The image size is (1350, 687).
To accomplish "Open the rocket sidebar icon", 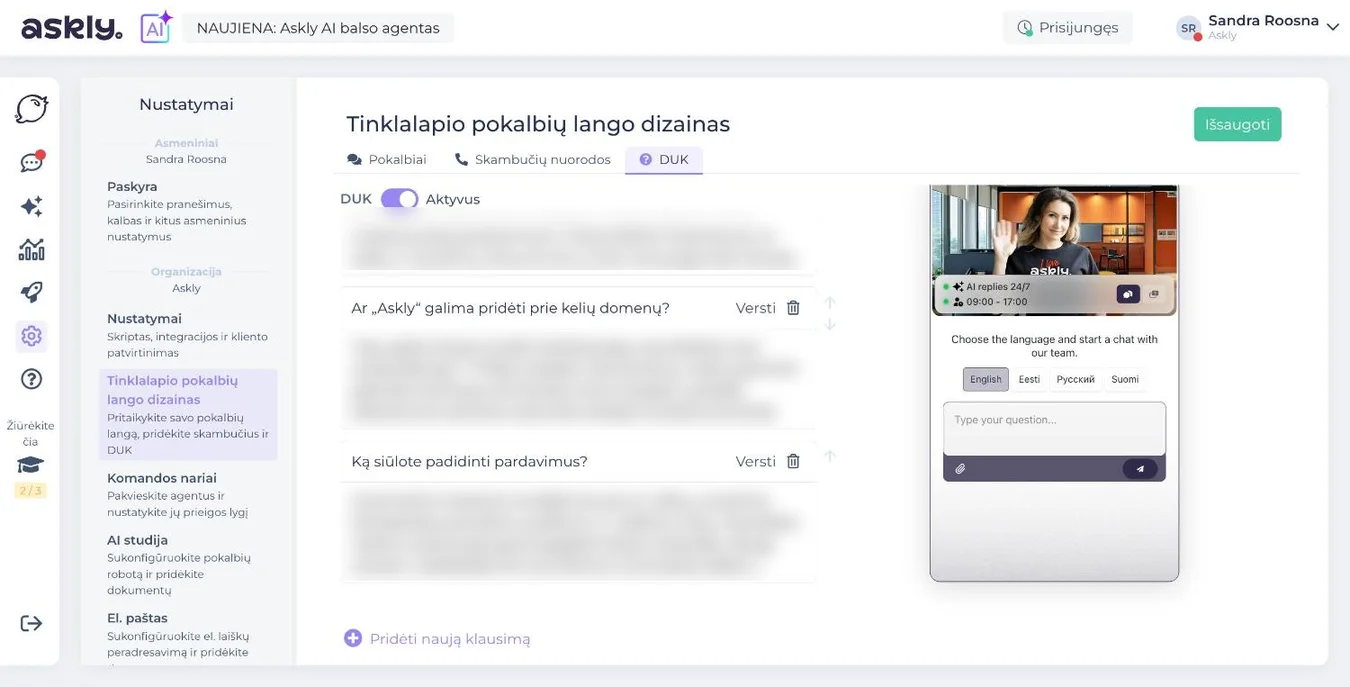I will 31,292.
